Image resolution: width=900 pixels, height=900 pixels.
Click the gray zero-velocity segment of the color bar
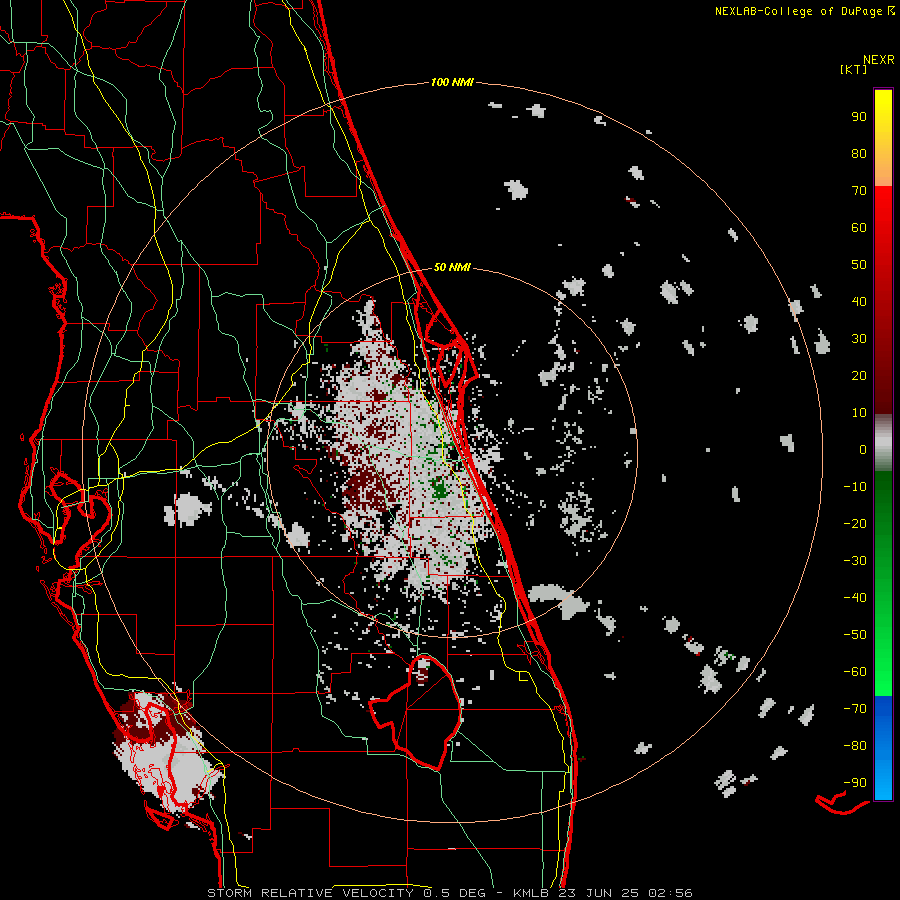(883, 443)
